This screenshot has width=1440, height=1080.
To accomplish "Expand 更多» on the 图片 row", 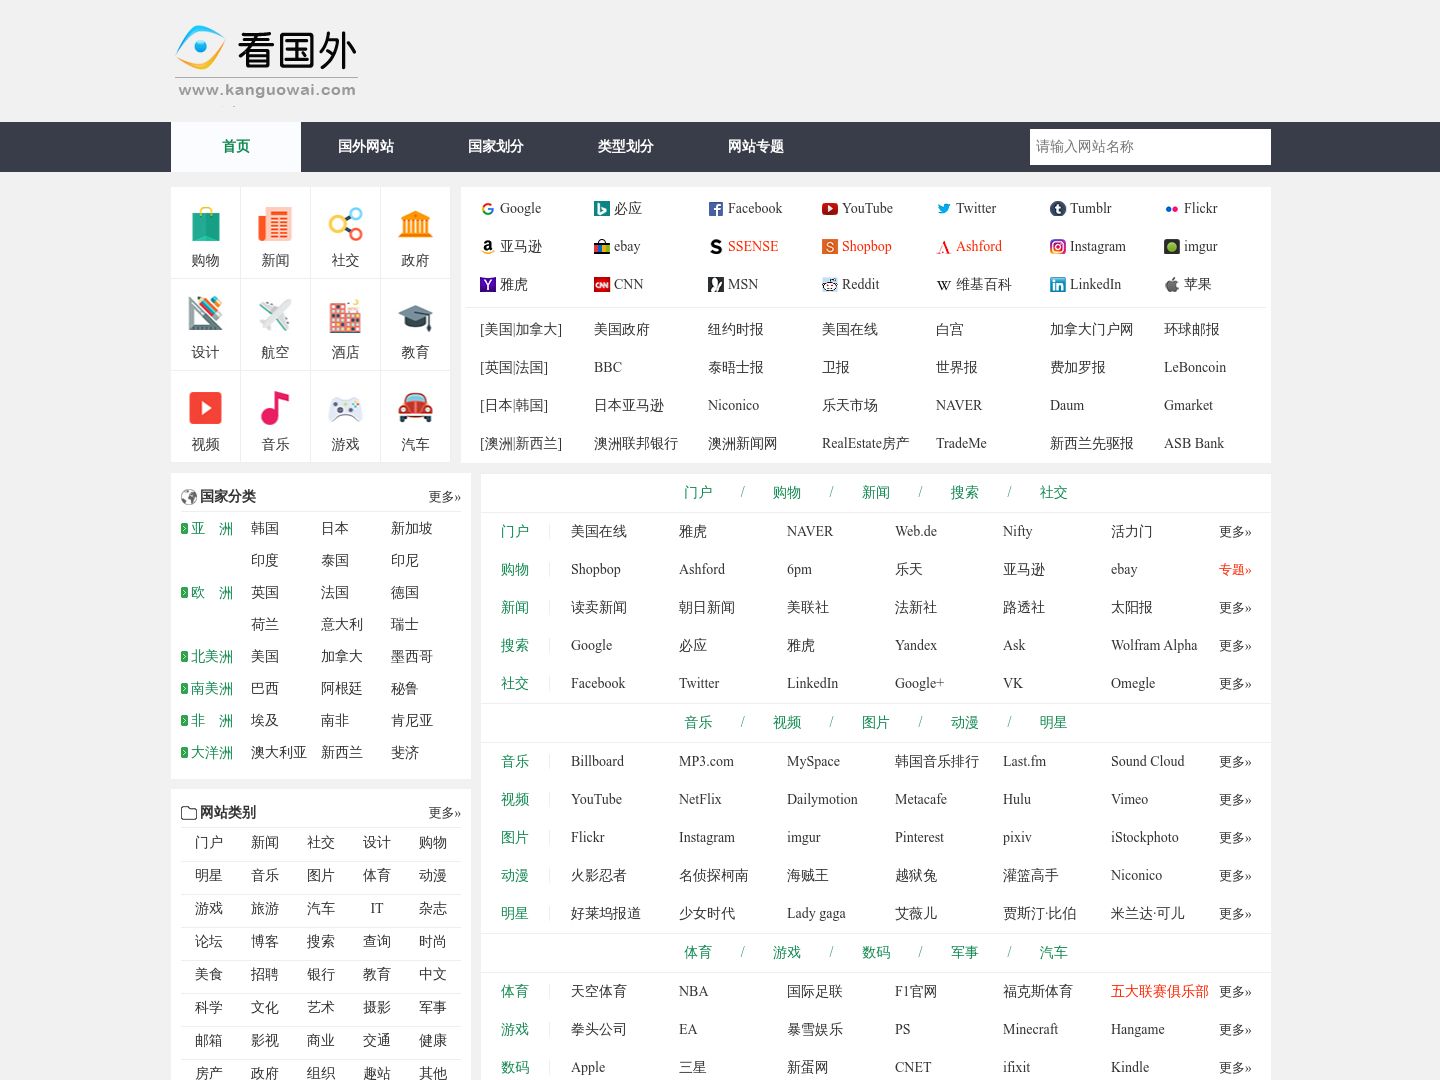I will pyautogui.click(x=1235, y=838).
